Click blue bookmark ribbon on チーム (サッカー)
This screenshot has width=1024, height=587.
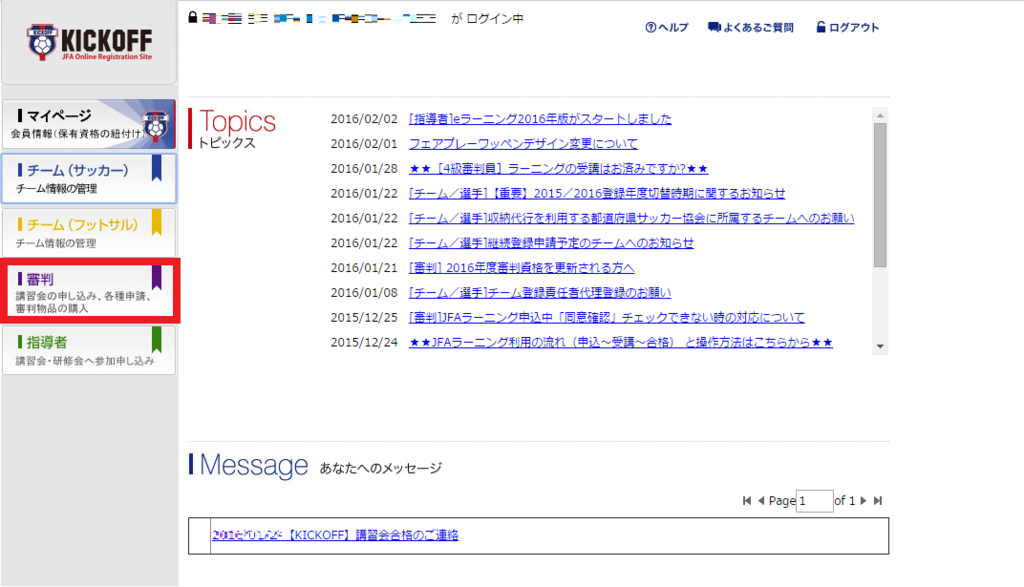pyautogui.click(x=157, y=168)
